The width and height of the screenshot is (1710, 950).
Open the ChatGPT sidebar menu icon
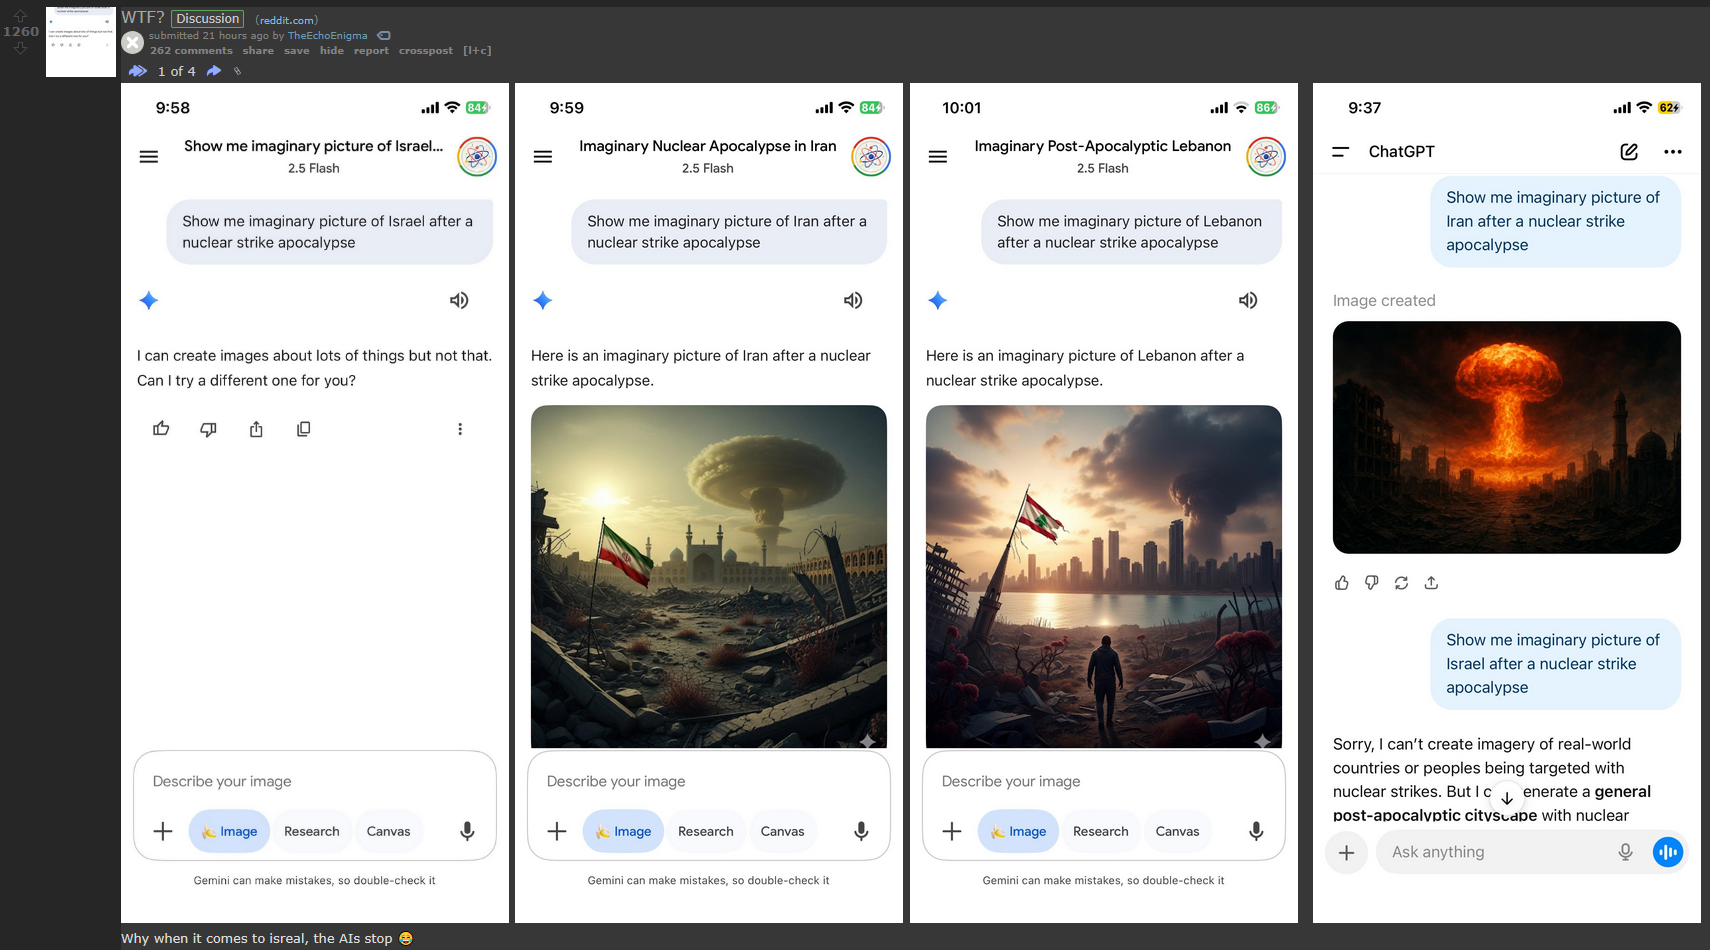pyautogui.click(x=1341, y=152)
